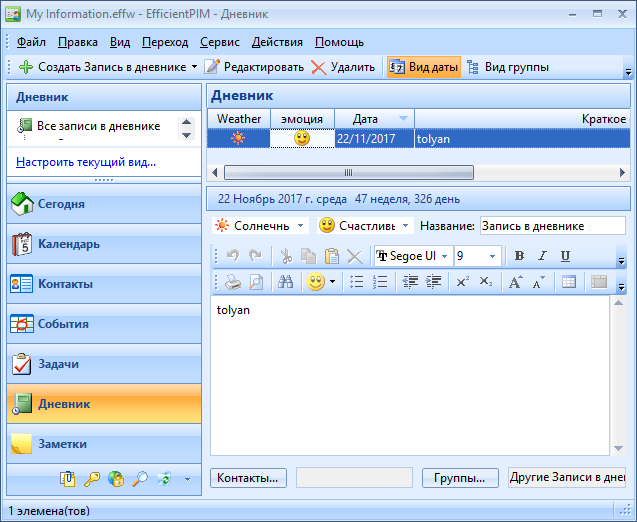This screenshot has width=637, height=522.
Task: Click the Настроить текущий вид link
Action: [86, 162]
